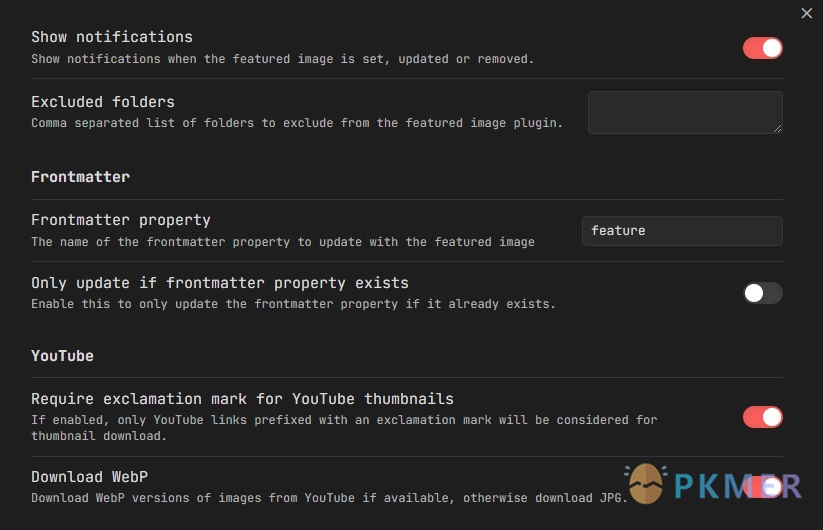
Task: Disable the Show notifications toggle
Action: pyautogui.click(x=763, y=48)
